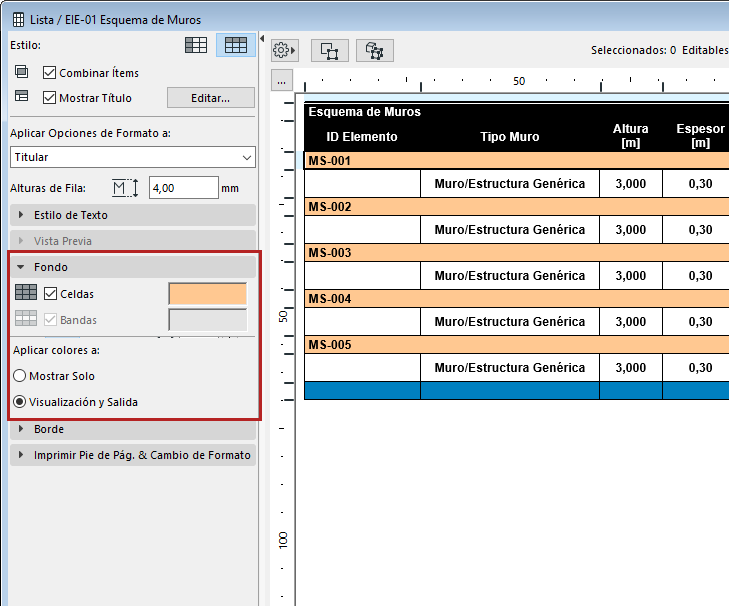
Task: Click the select in 2D toolbar icon
Action: coord(330,50)
